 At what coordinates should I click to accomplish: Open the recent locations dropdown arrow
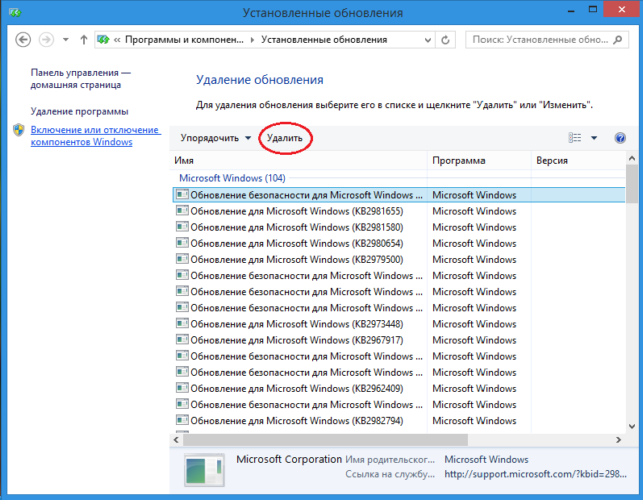click(x=66, y=40)
